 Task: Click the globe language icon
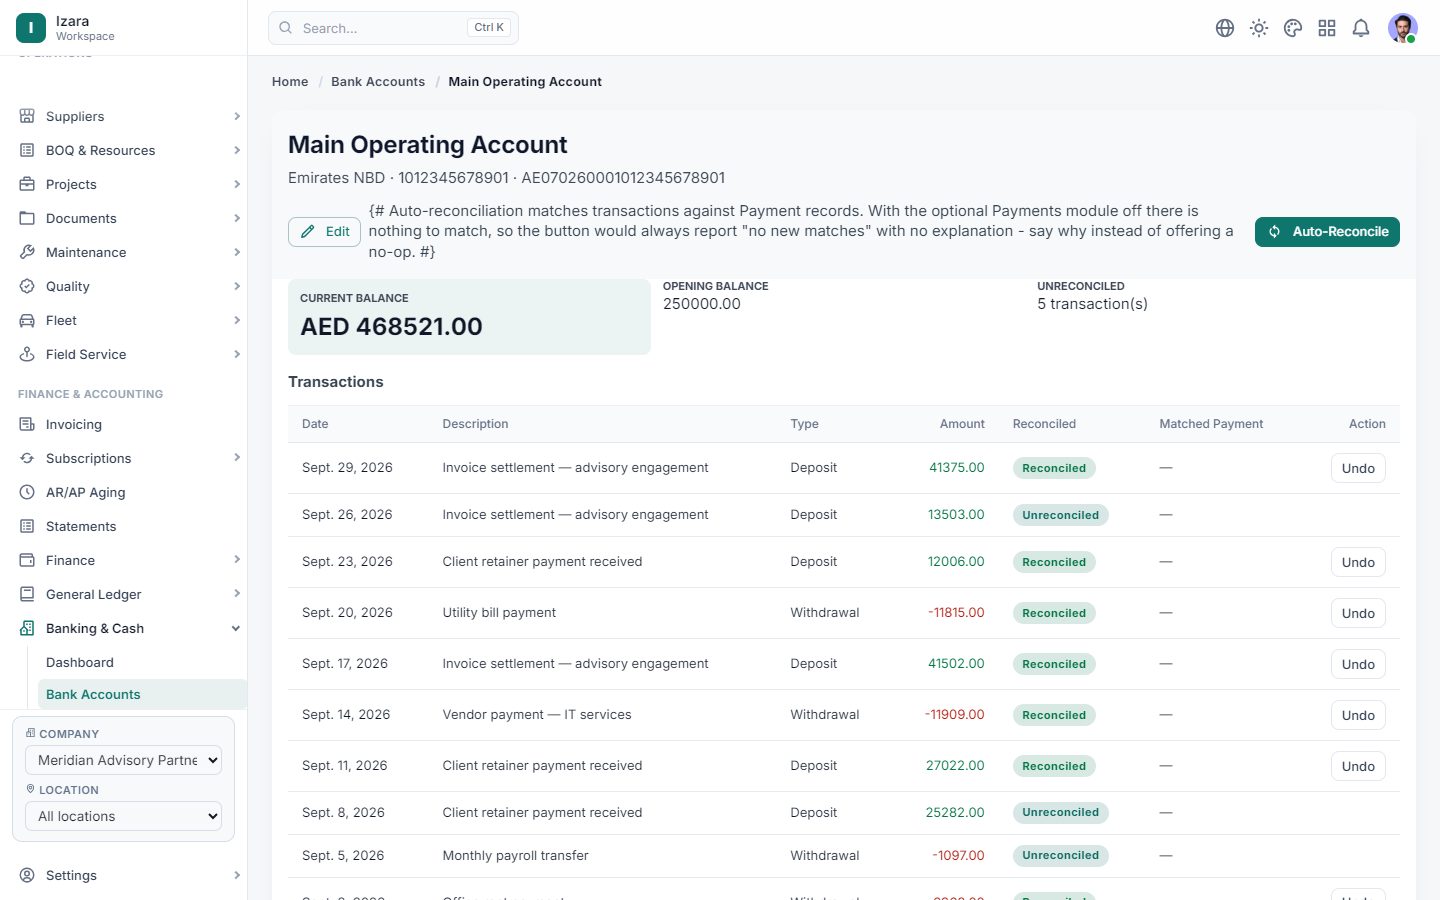[x=1225, y=28]
